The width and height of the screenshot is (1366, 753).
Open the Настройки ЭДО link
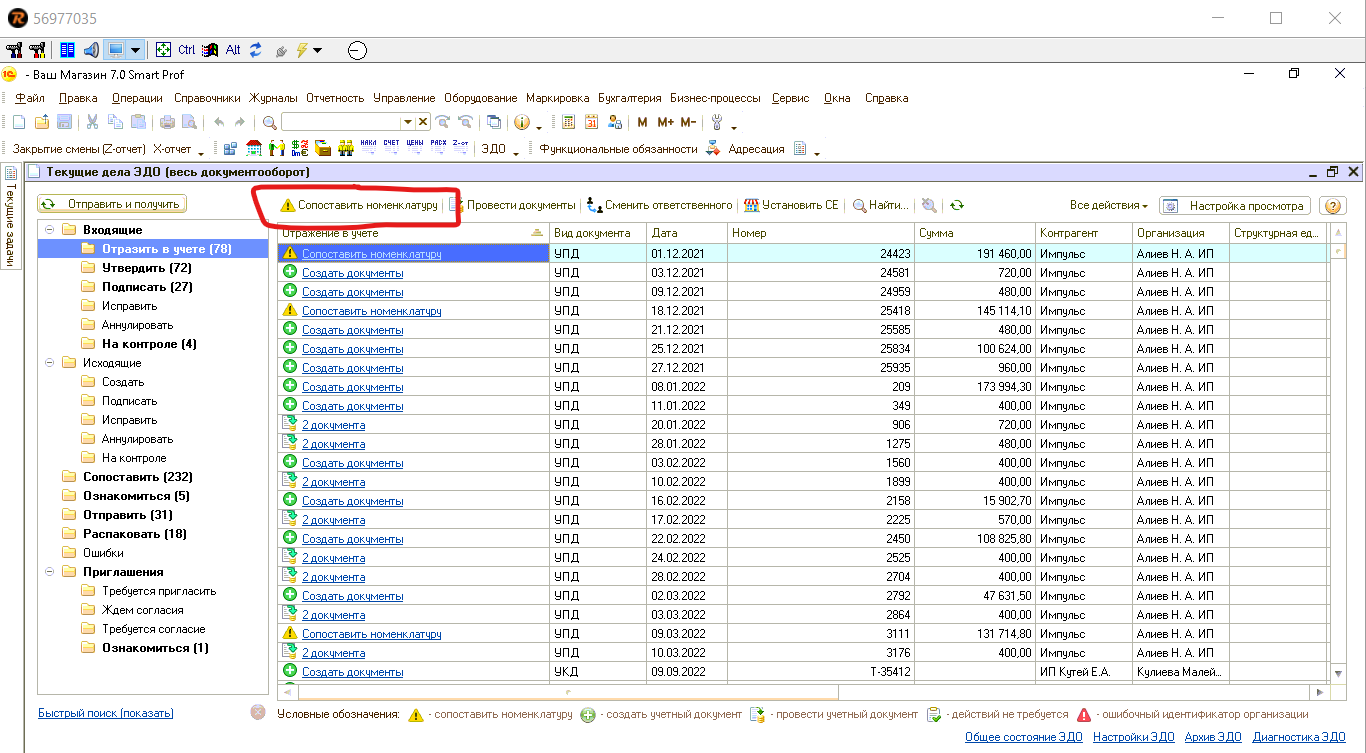pos(1133,737)
